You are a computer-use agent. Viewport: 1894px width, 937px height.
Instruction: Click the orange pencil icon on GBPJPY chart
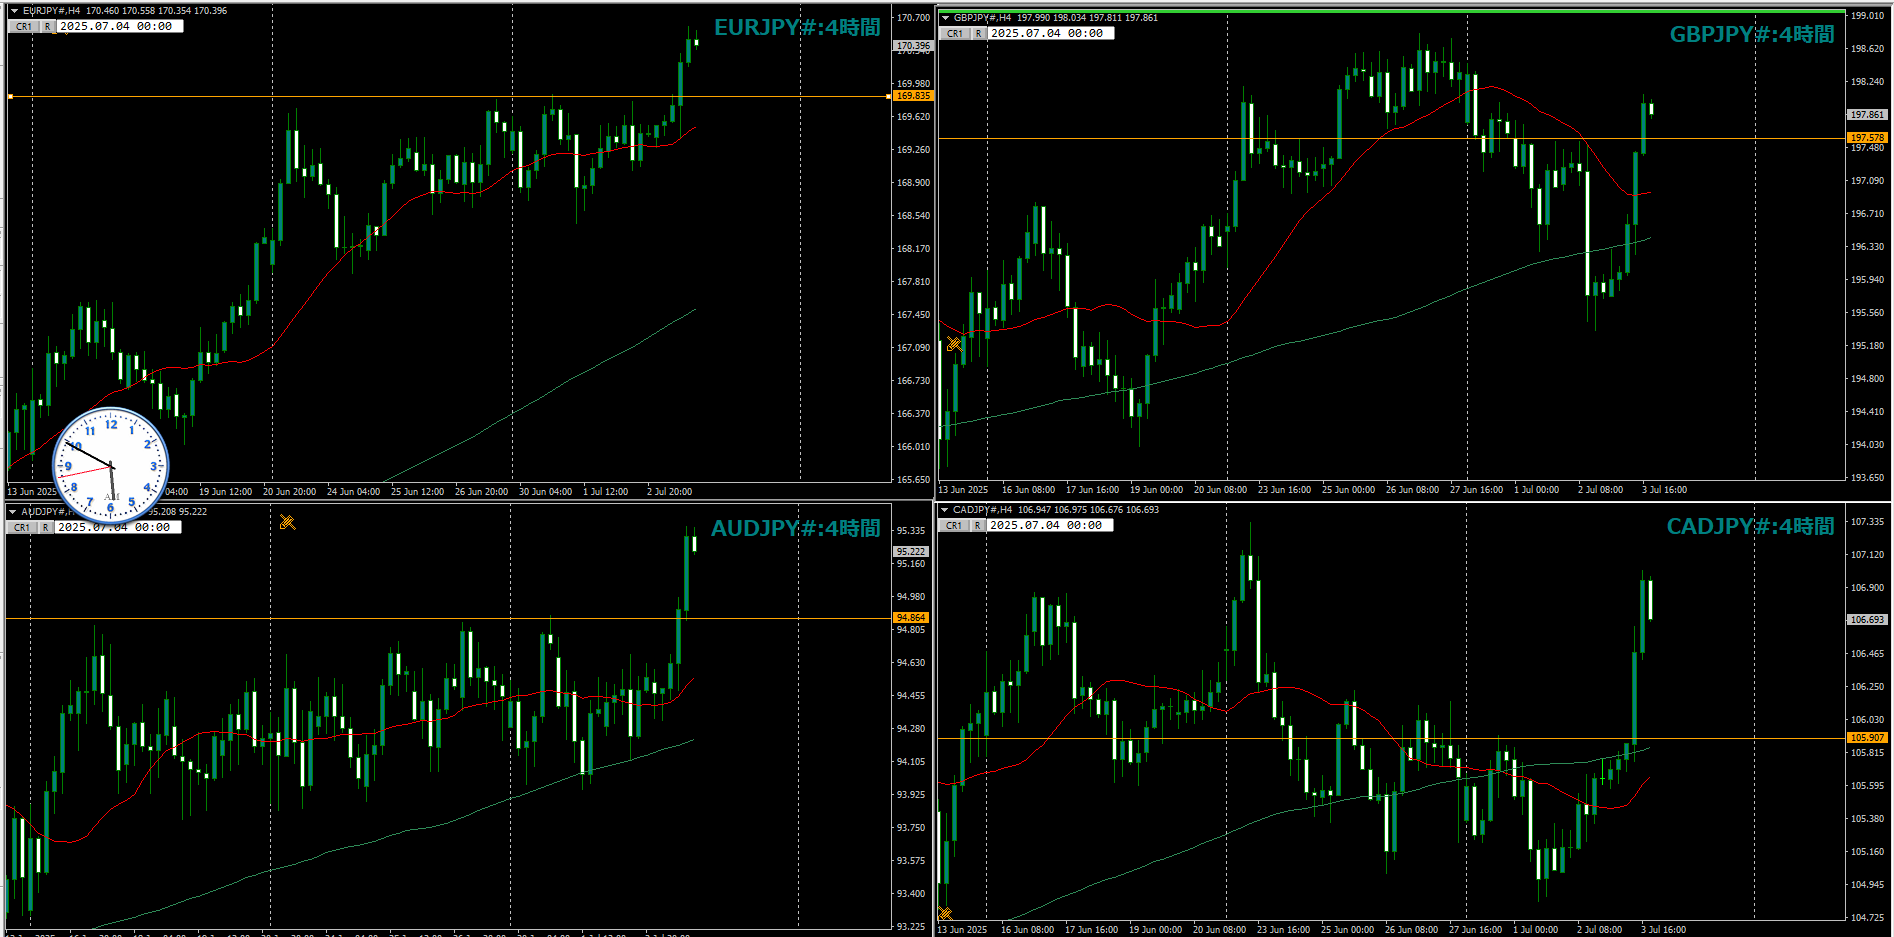pyautogui.click(x=953, y=344)
